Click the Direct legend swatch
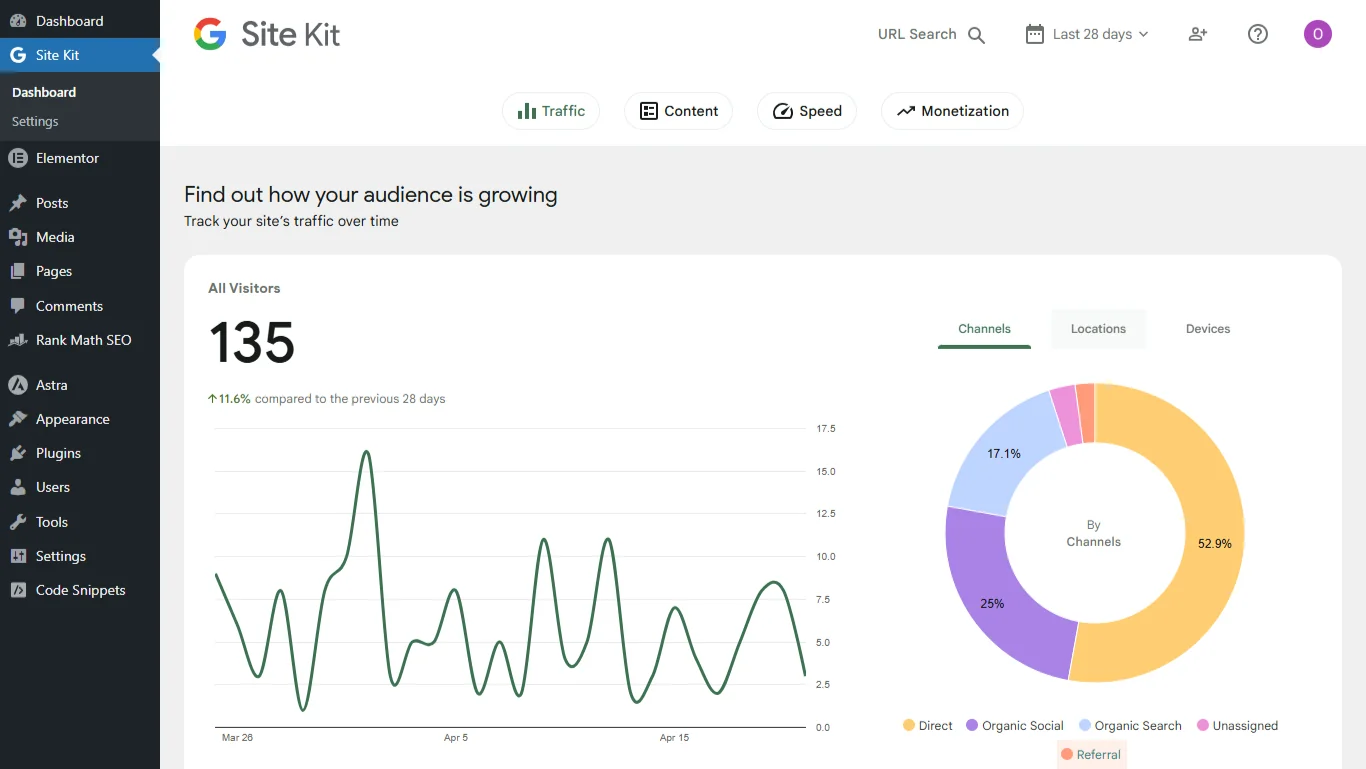 tap(909, 726)
